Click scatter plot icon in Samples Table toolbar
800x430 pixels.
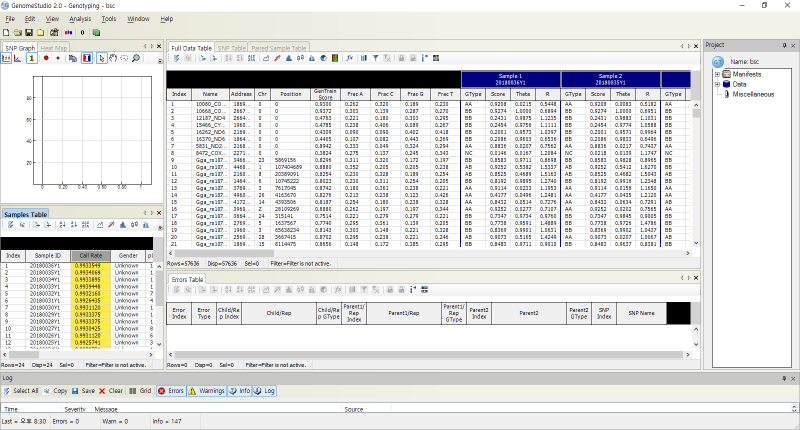tap(111, 224)
